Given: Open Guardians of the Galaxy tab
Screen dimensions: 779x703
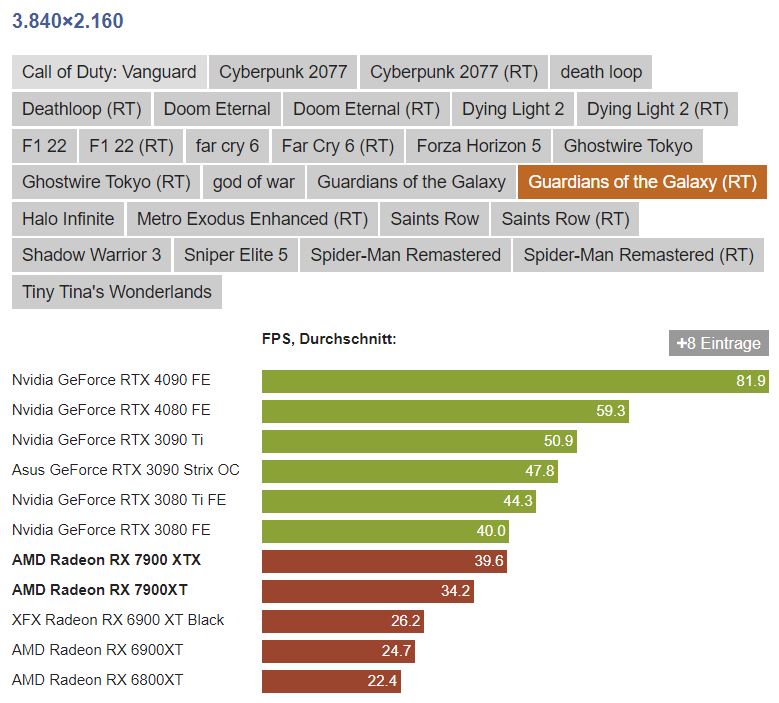Looking at the screenshot, I should coord(411,182).
